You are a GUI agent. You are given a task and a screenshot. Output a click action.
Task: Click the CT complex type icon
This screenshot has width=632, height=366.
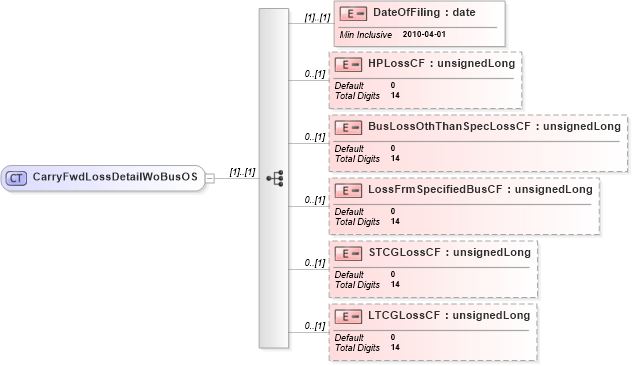click(x=16, y=178)
